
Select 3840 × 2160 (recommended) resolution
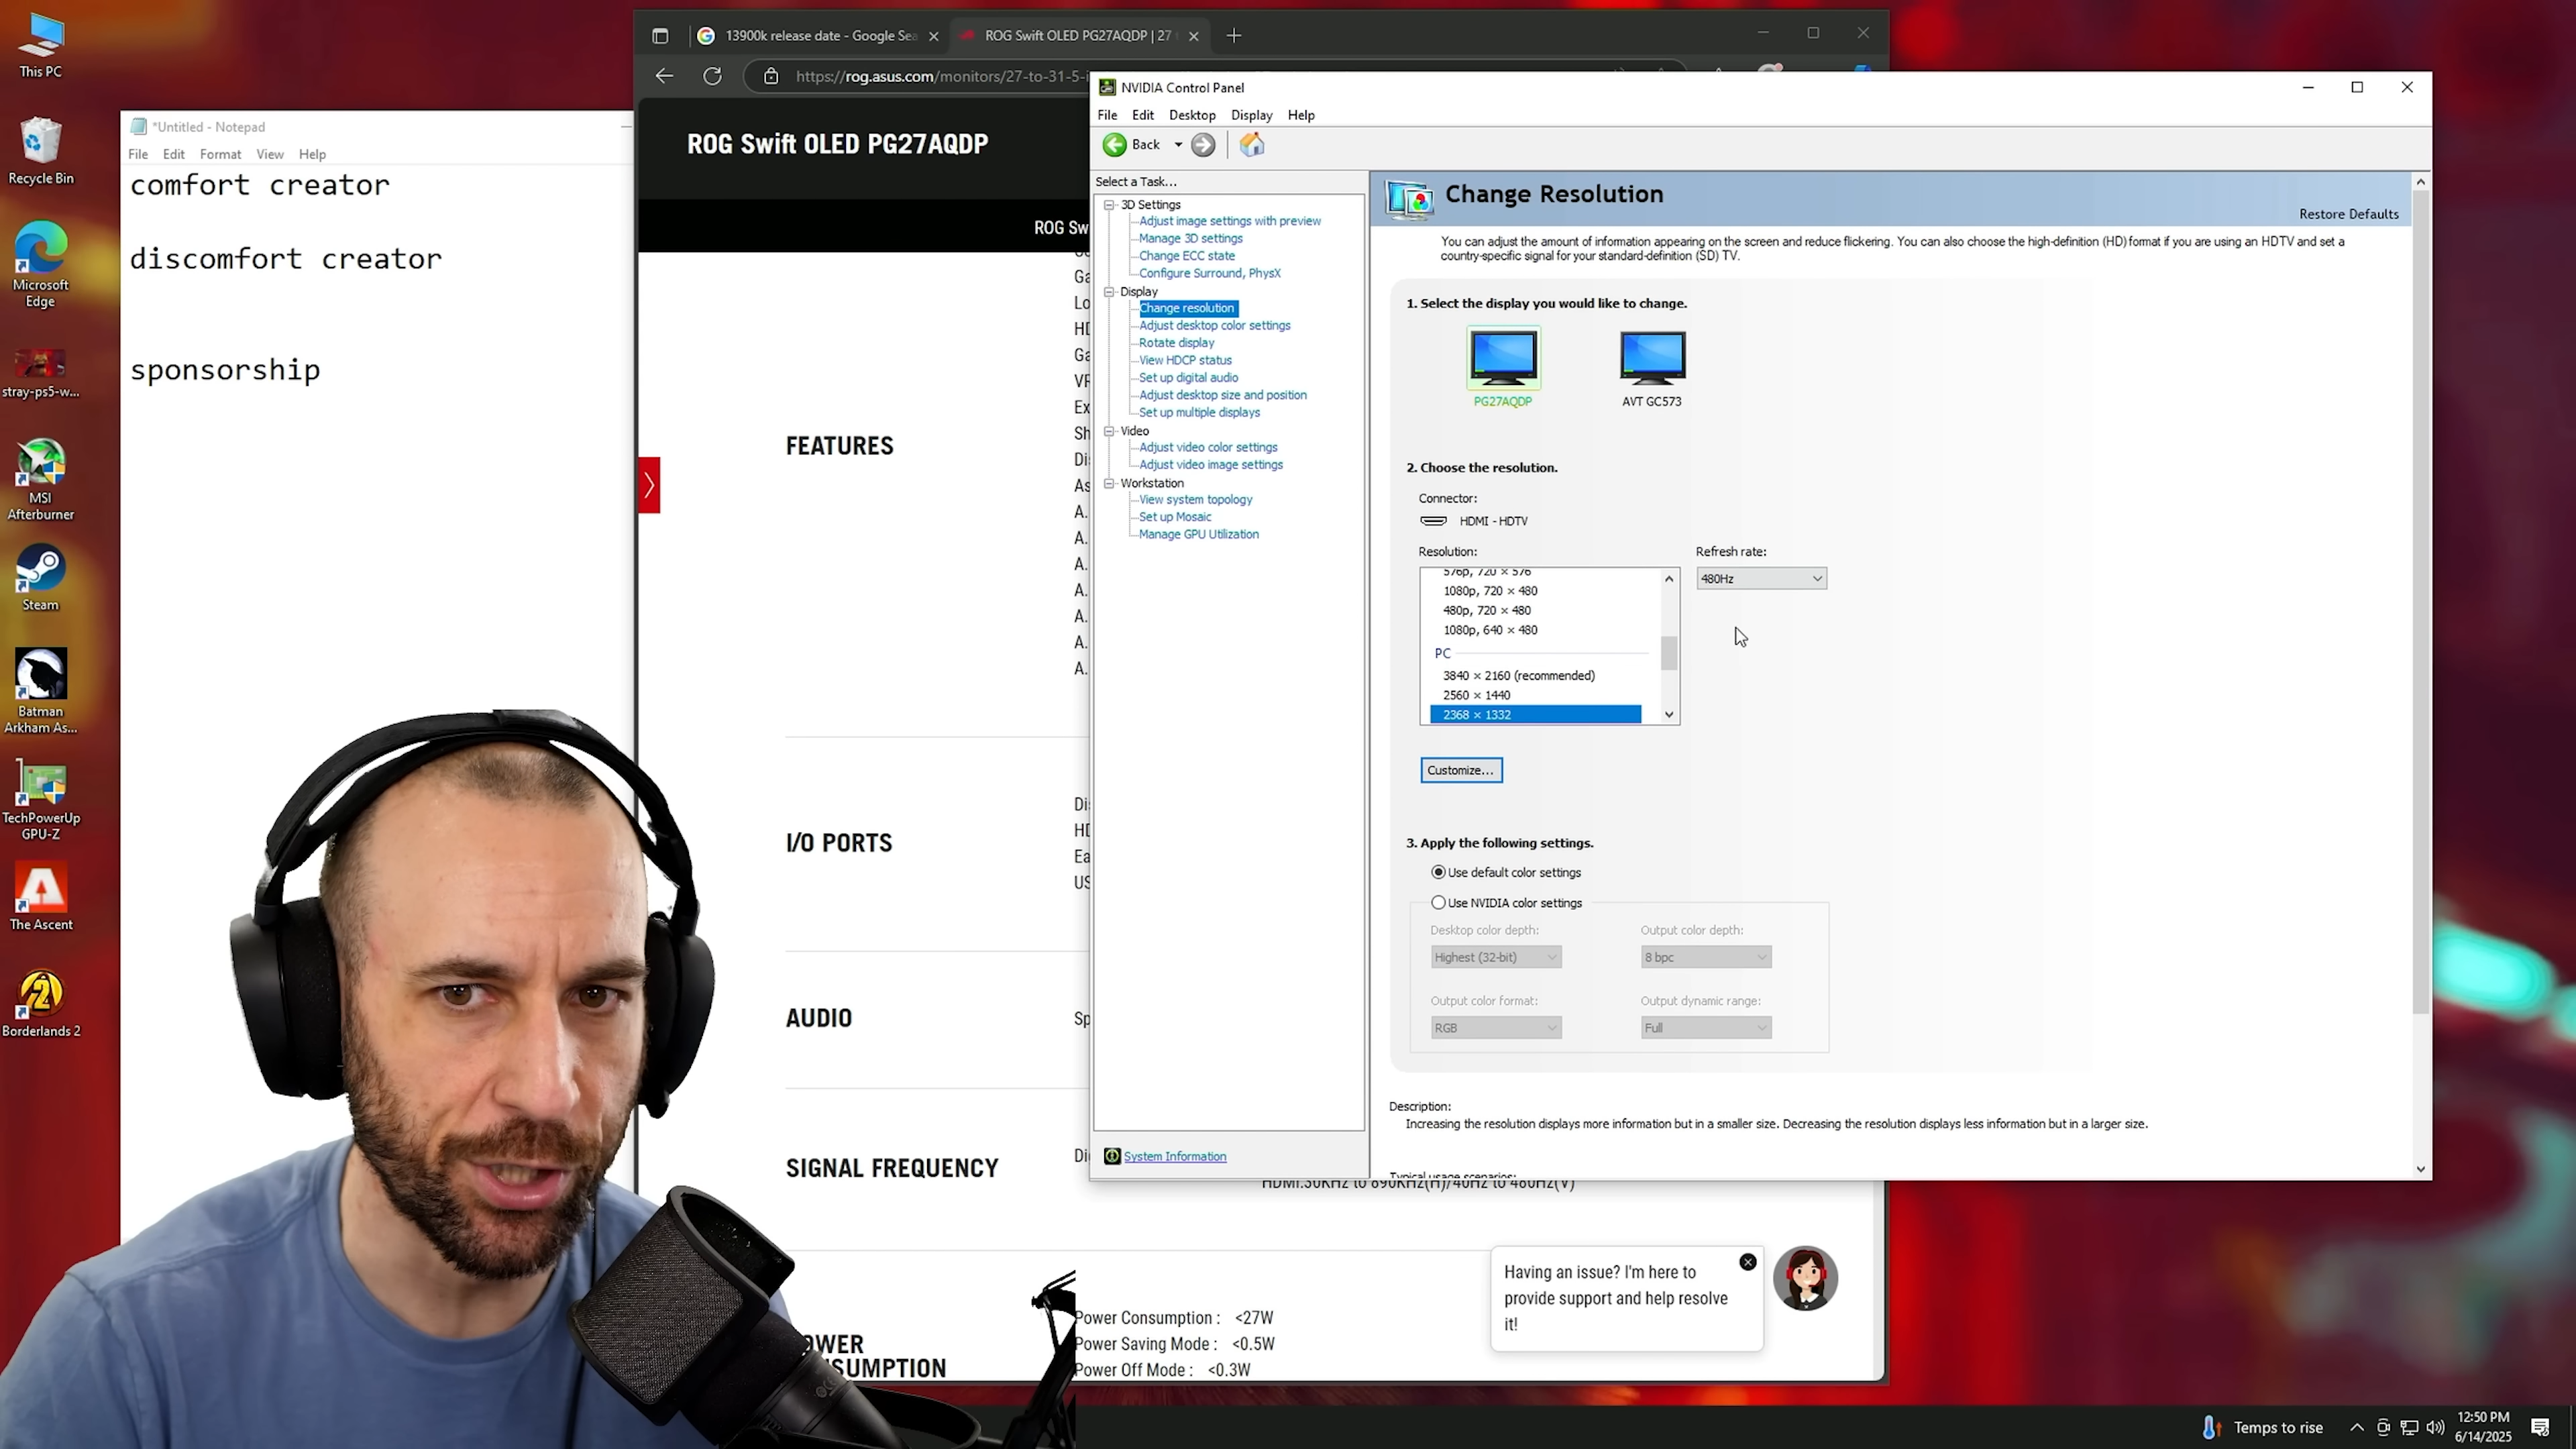coord(1518,676)
